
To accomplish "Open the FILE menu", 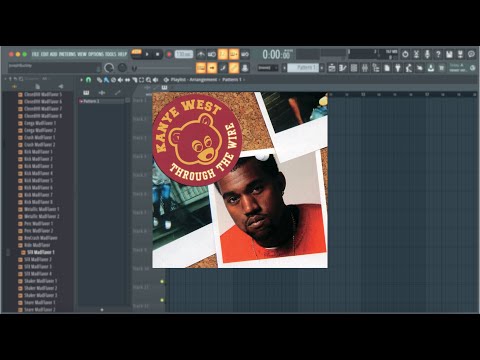I will [35, 54].
